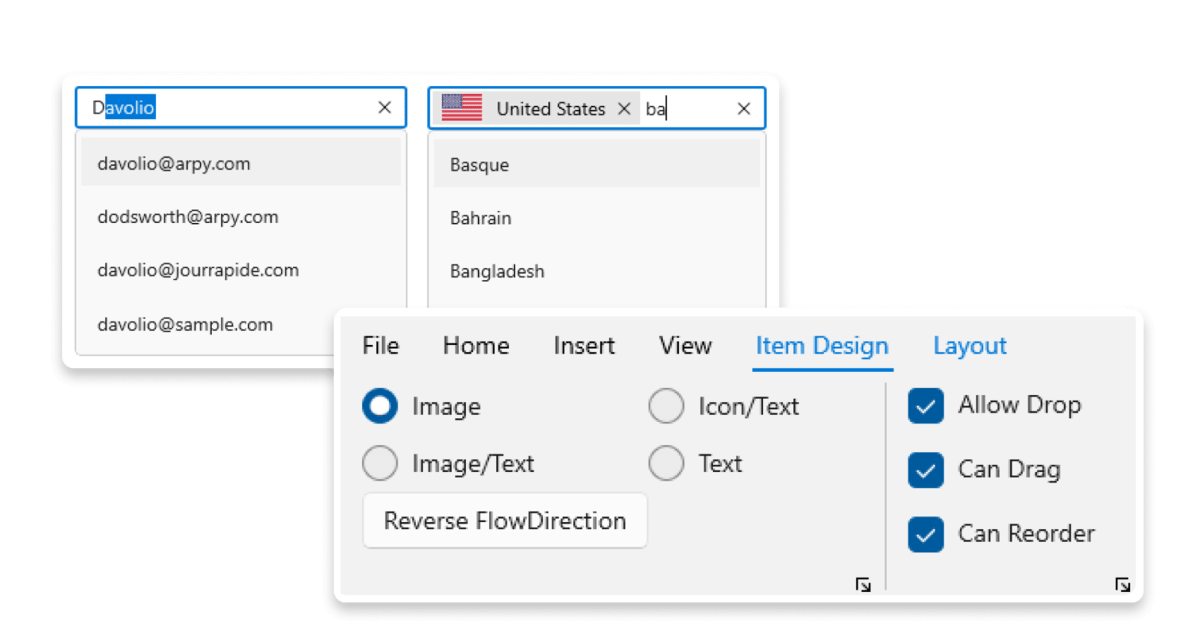Uncheck Allow Drop
Viewport: 1200px width, 630px height.
925,406
